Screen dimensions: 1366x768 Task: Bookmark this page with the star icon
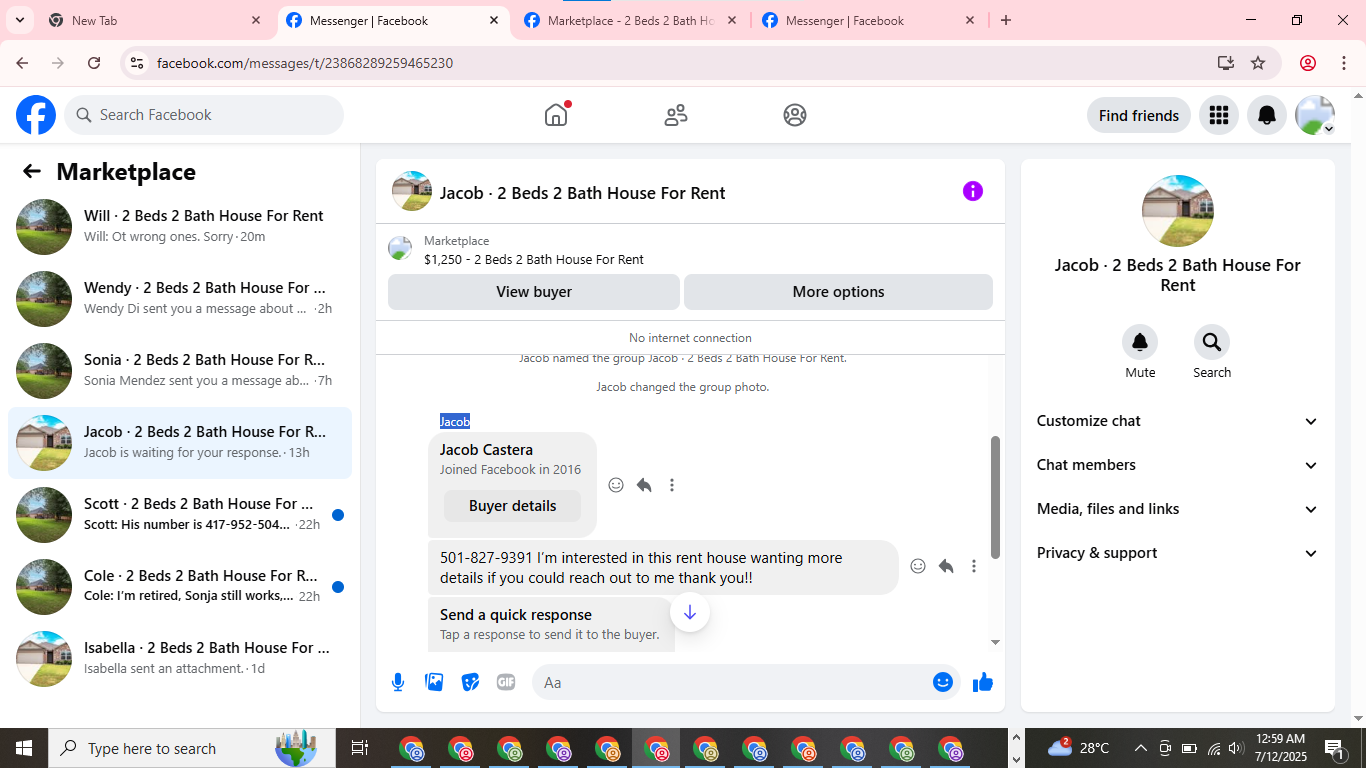coord(1258,63)
